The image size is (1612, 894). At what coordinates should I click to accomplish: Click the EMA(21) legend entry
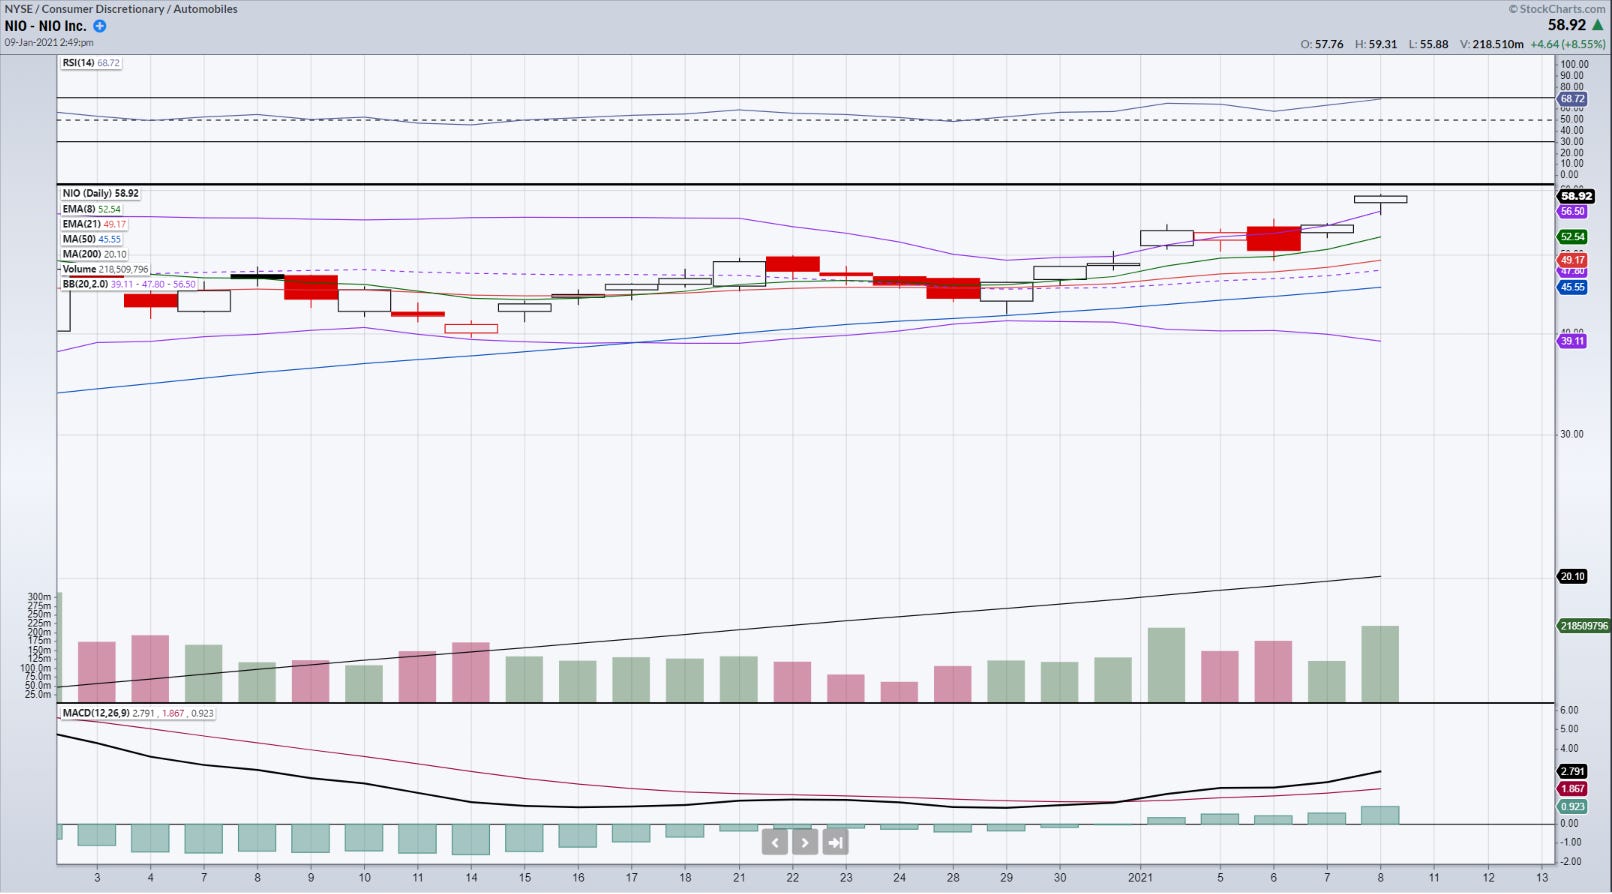point(94,224)
